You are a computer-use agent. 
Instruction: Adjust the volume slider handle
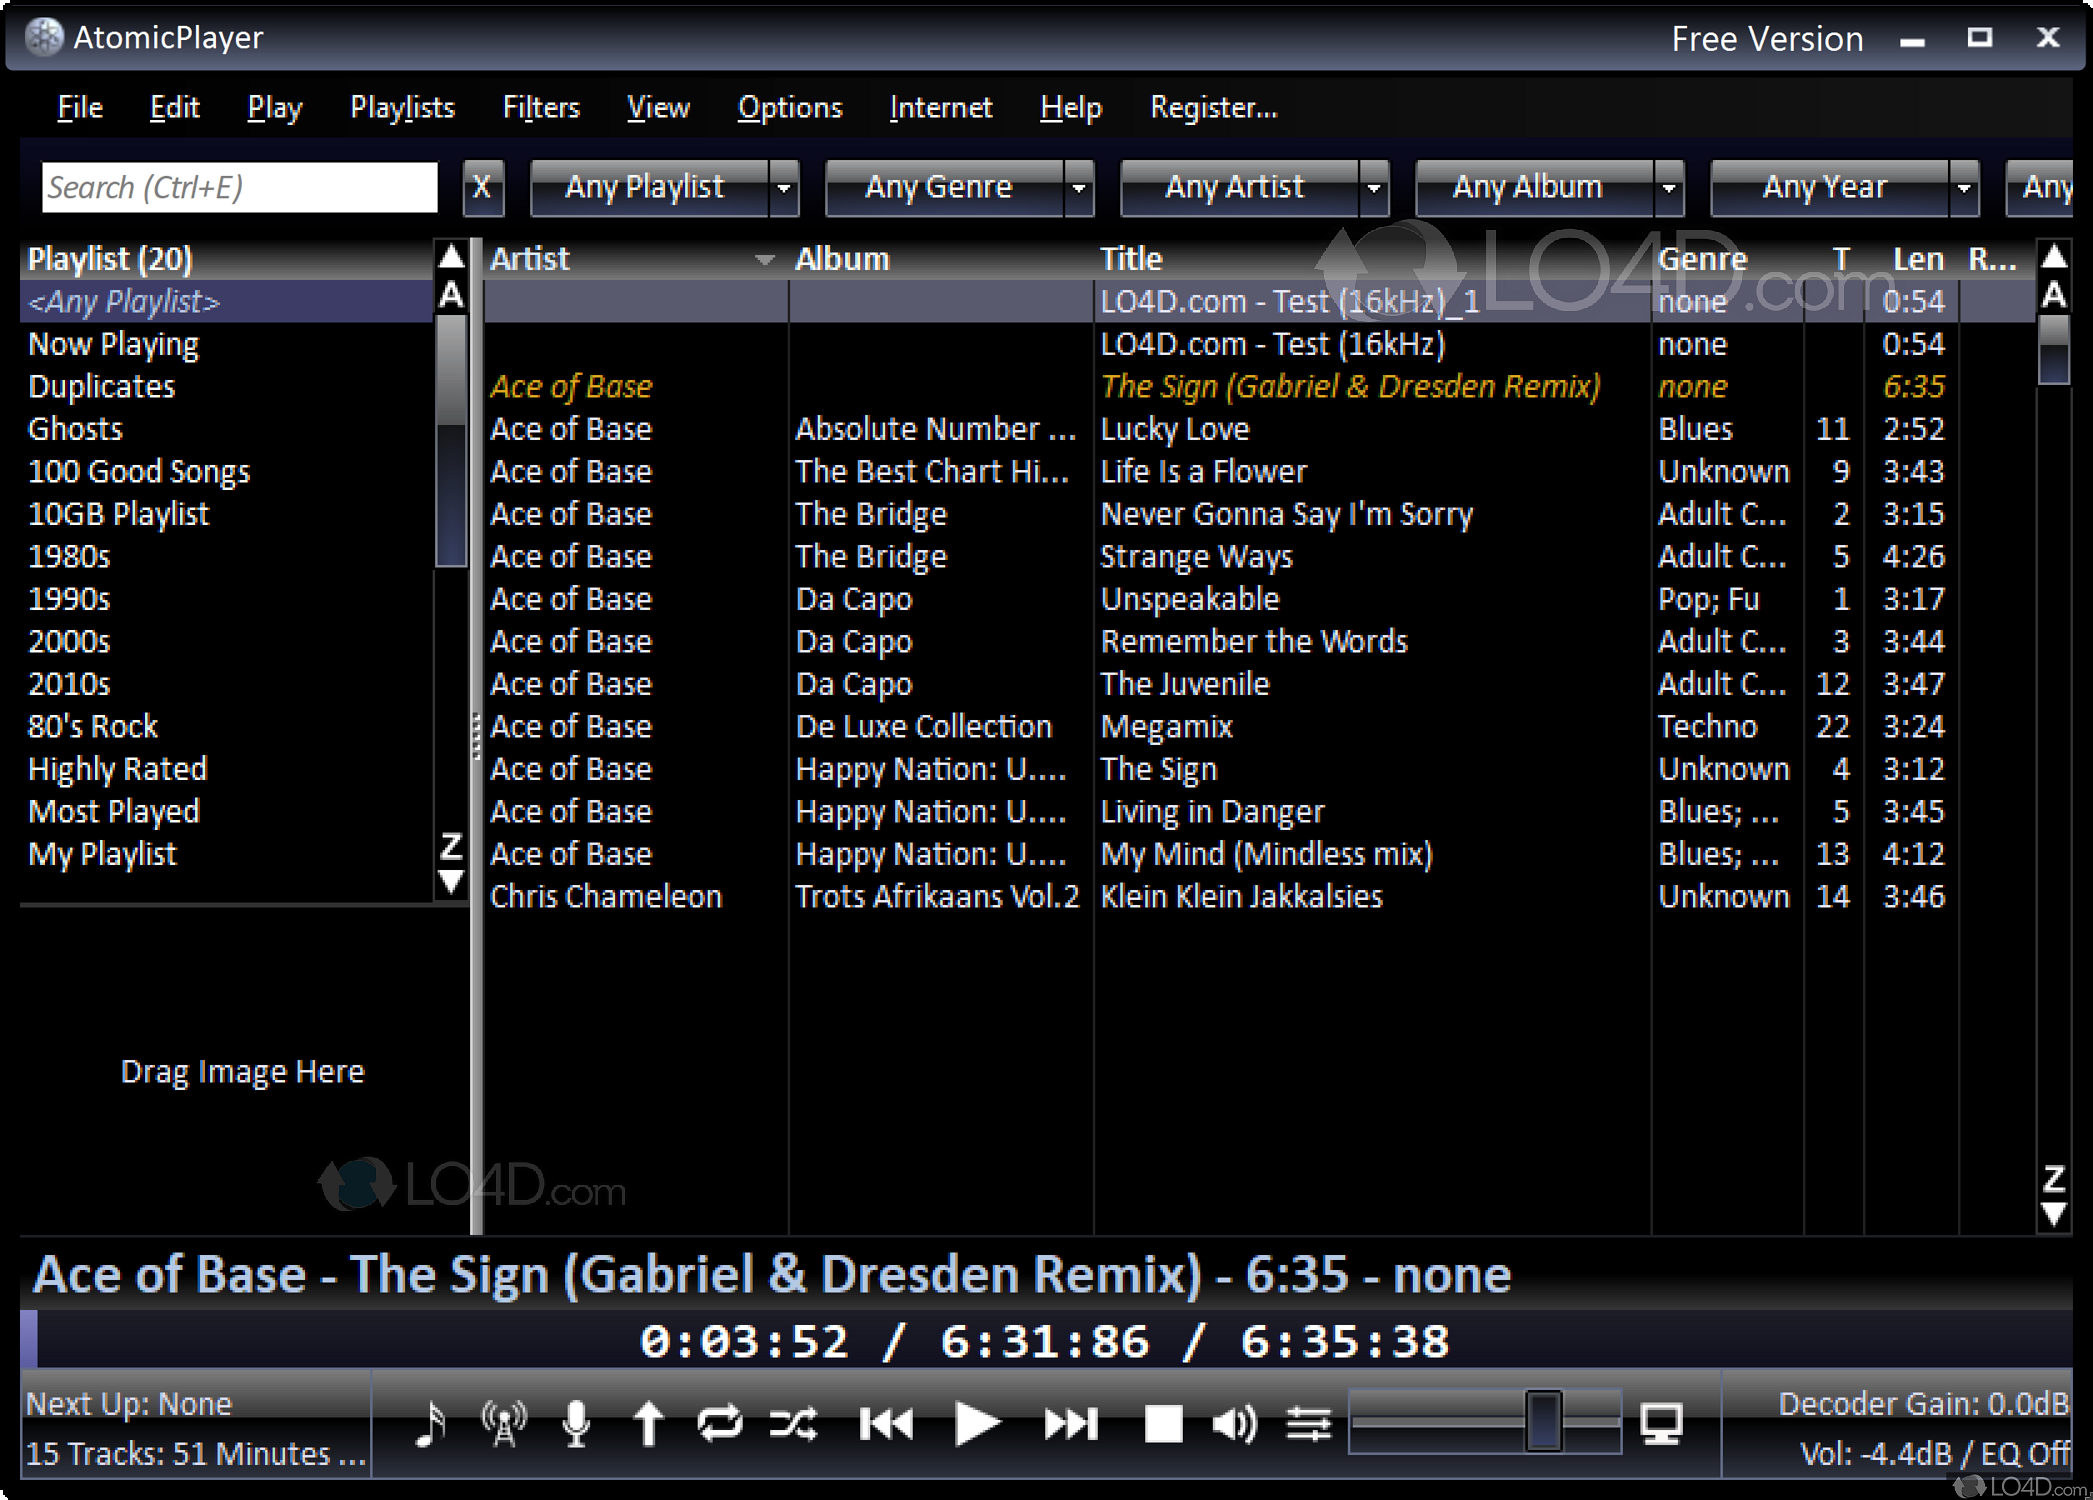(x=1543, y=1420)
